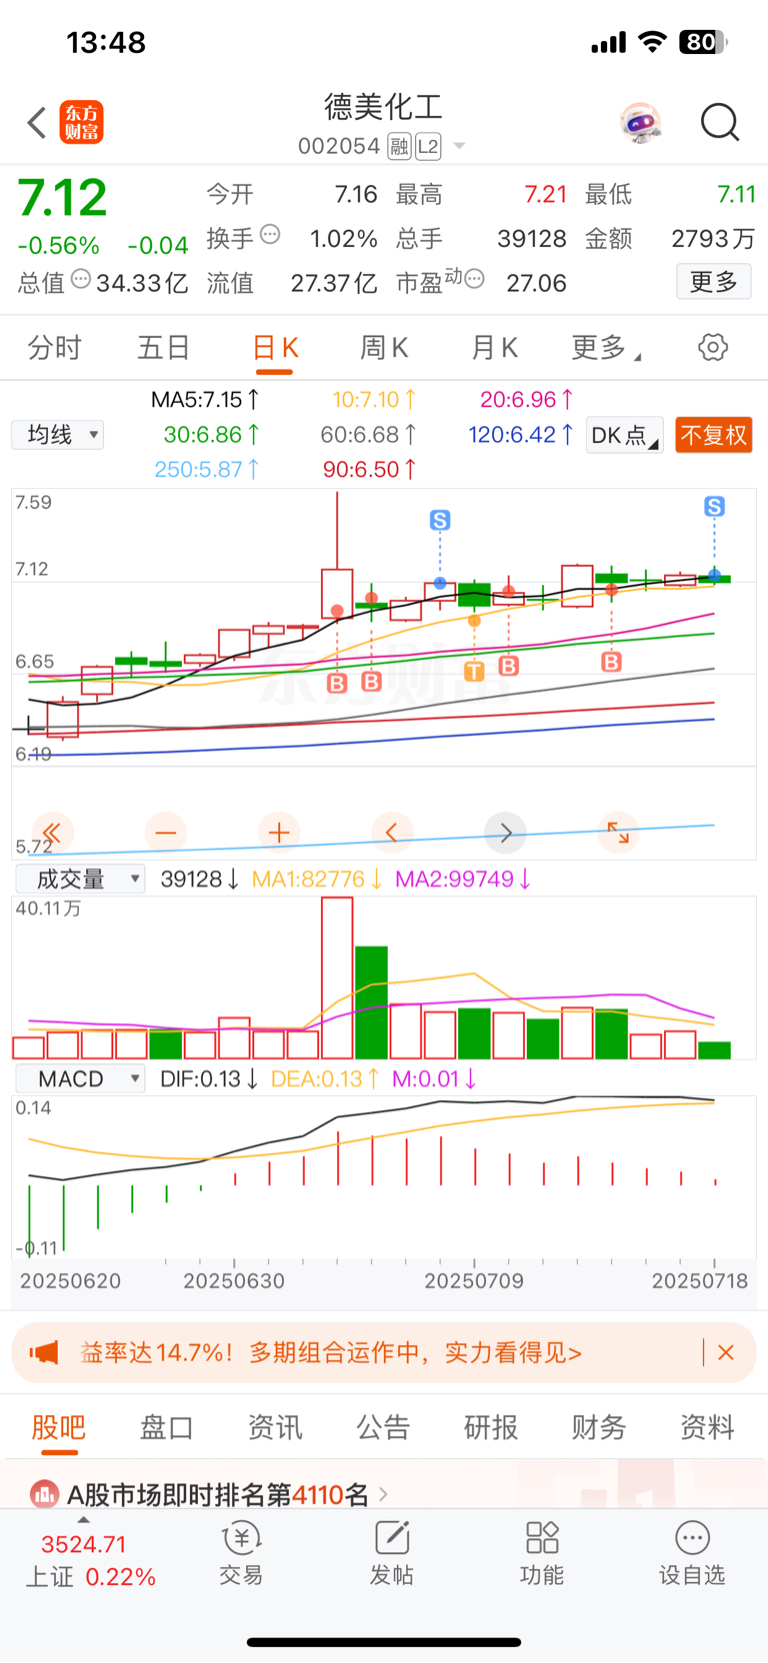Tap the S marker on rightmost candle
Viewport: 768px width, 1663px height.
point(714,506)
